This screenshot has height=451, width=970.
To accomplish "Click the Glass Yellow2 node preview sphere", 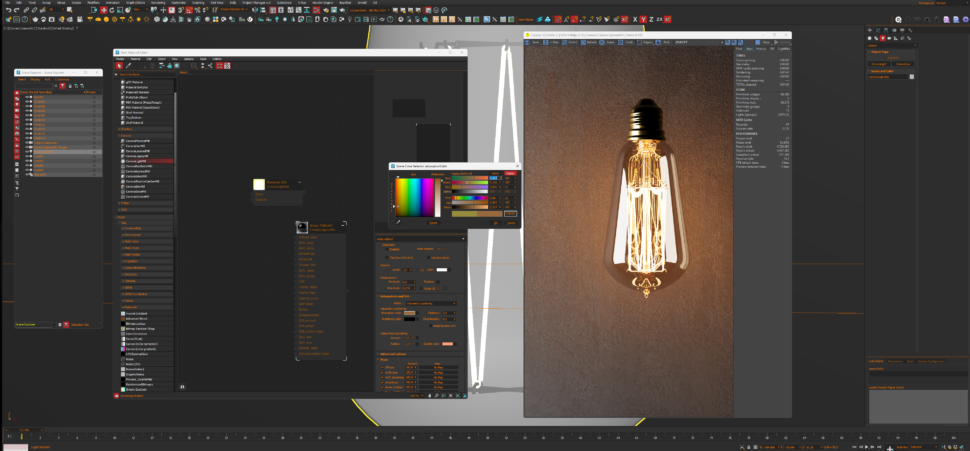I will [x=302, y=227].
